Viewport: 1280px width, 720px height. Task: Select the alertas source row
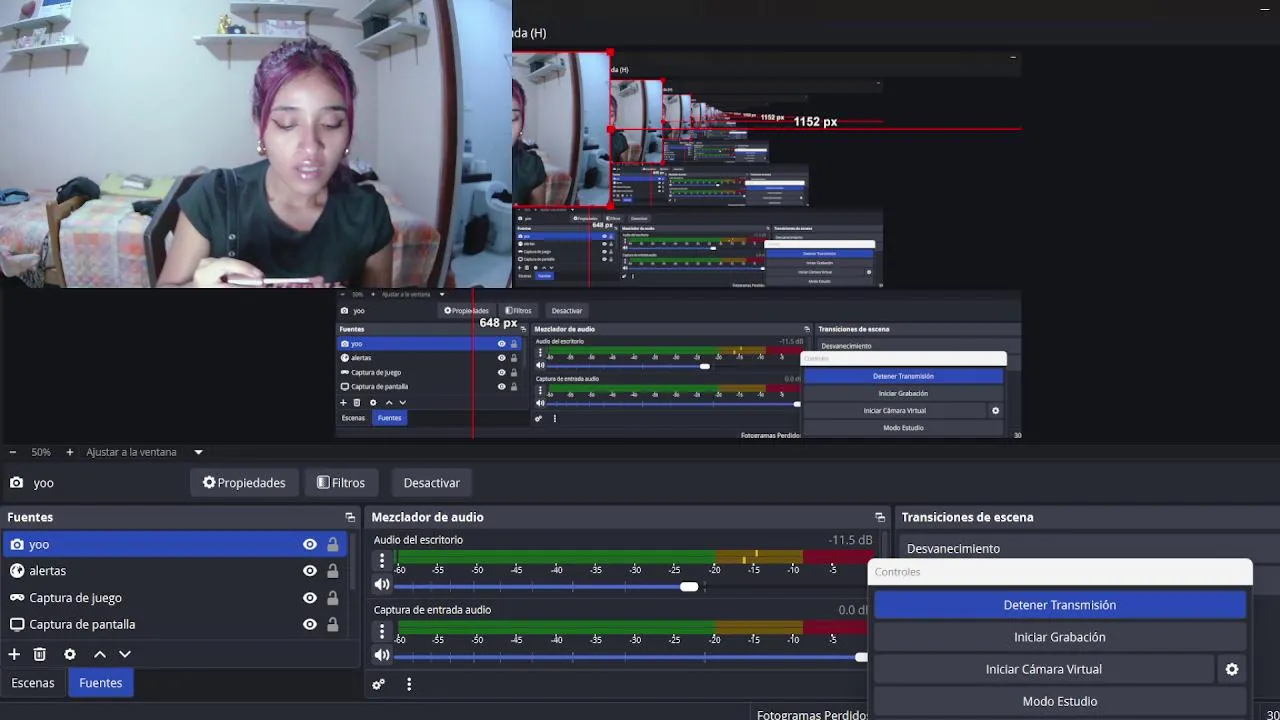pos(175,570)
